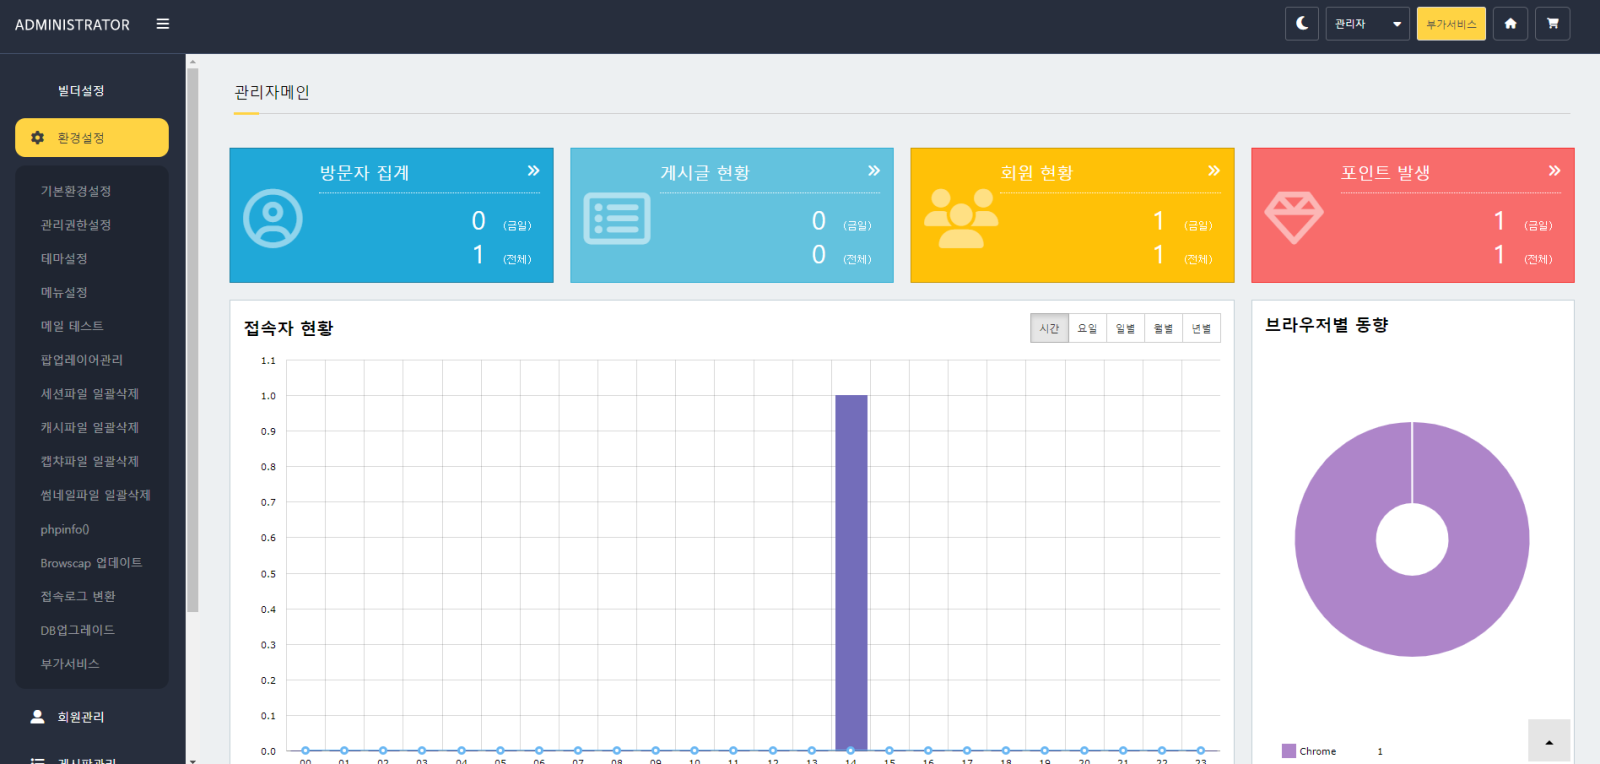Click the 부가서비스 yellow button
Screen dimensions: 1600x764
[1450, 24]
